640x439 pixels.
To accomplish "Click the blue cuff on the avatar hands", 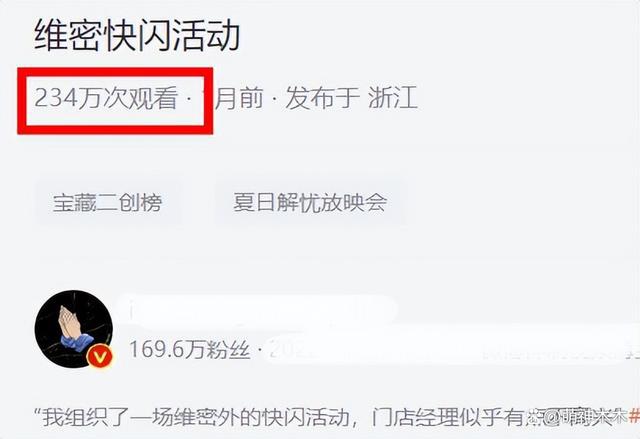I will (x=77, y=342).
